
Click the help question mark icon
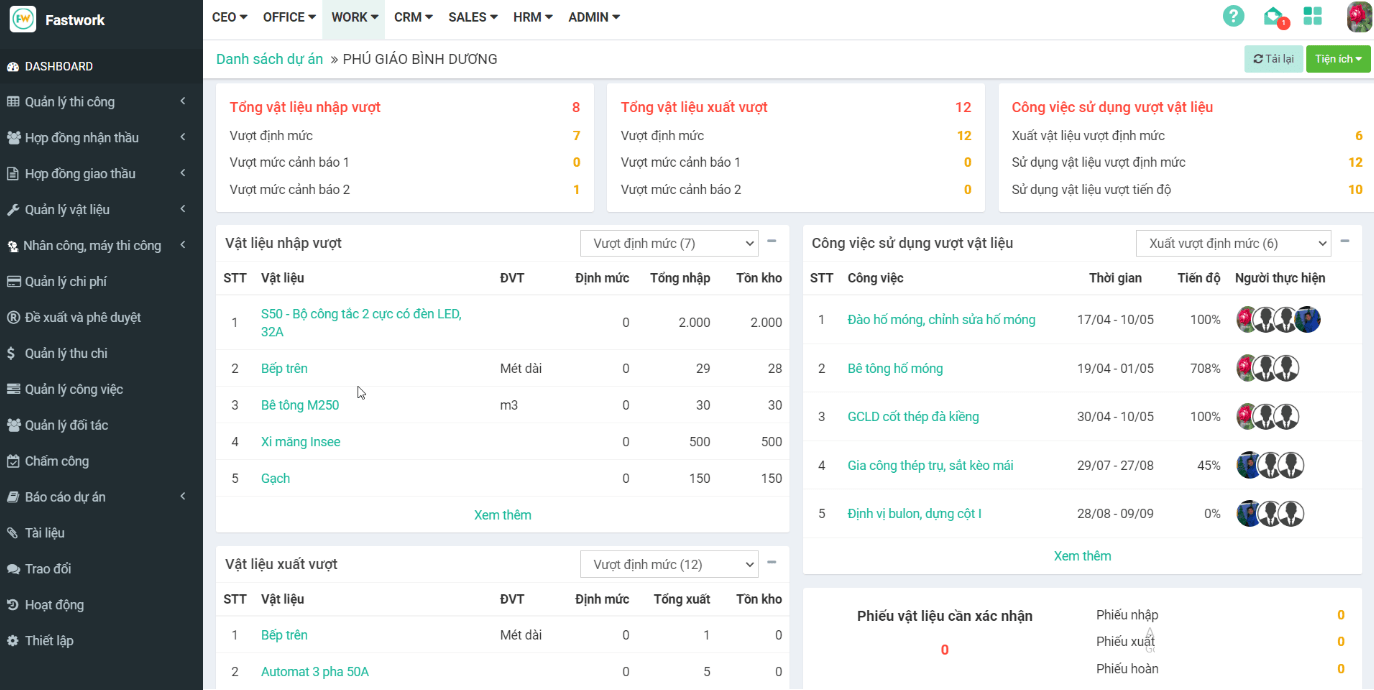(1234, 17)
